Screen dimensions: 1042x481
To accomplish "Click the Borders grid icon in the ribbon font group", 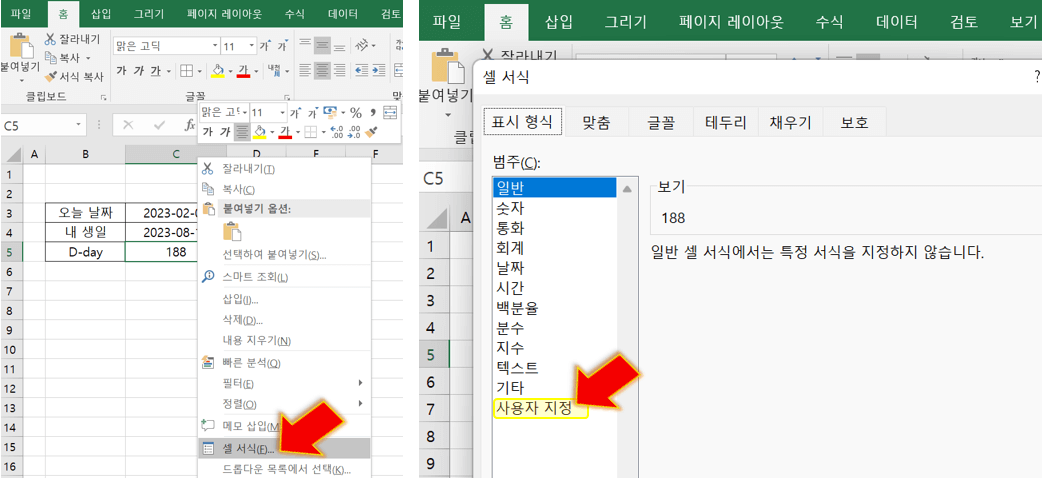I will point(187,70).
